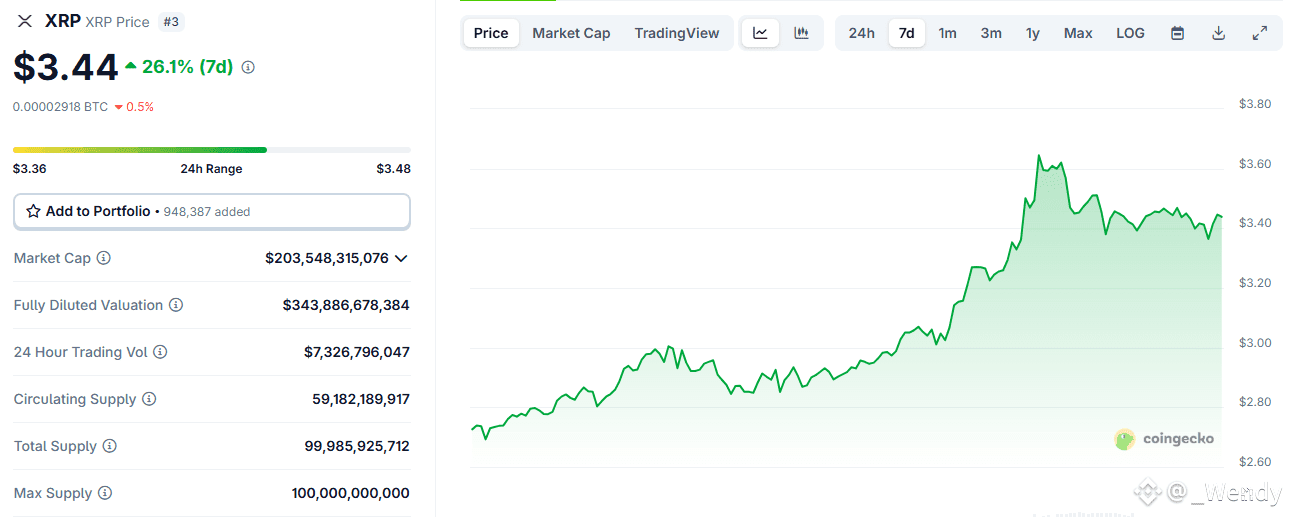
Task: Open Market Cap info icon
Action: pyautogui.click(x=104, y=258)
